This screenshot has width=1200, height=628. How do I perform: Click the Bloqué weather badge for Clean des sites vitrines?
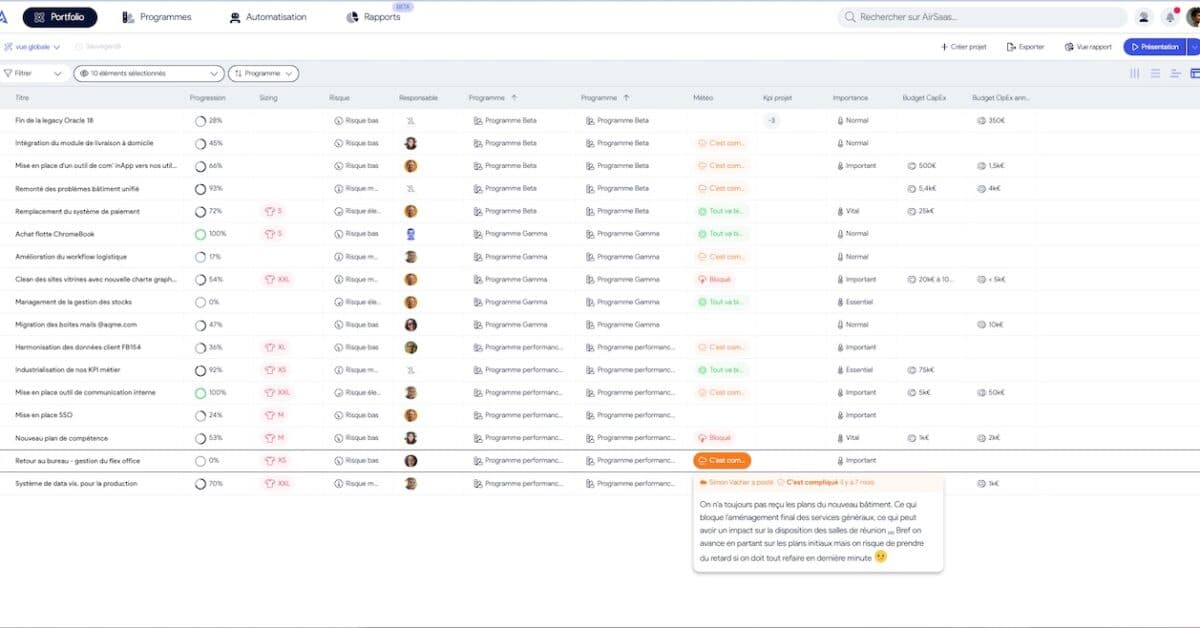[x=715, y=279]
